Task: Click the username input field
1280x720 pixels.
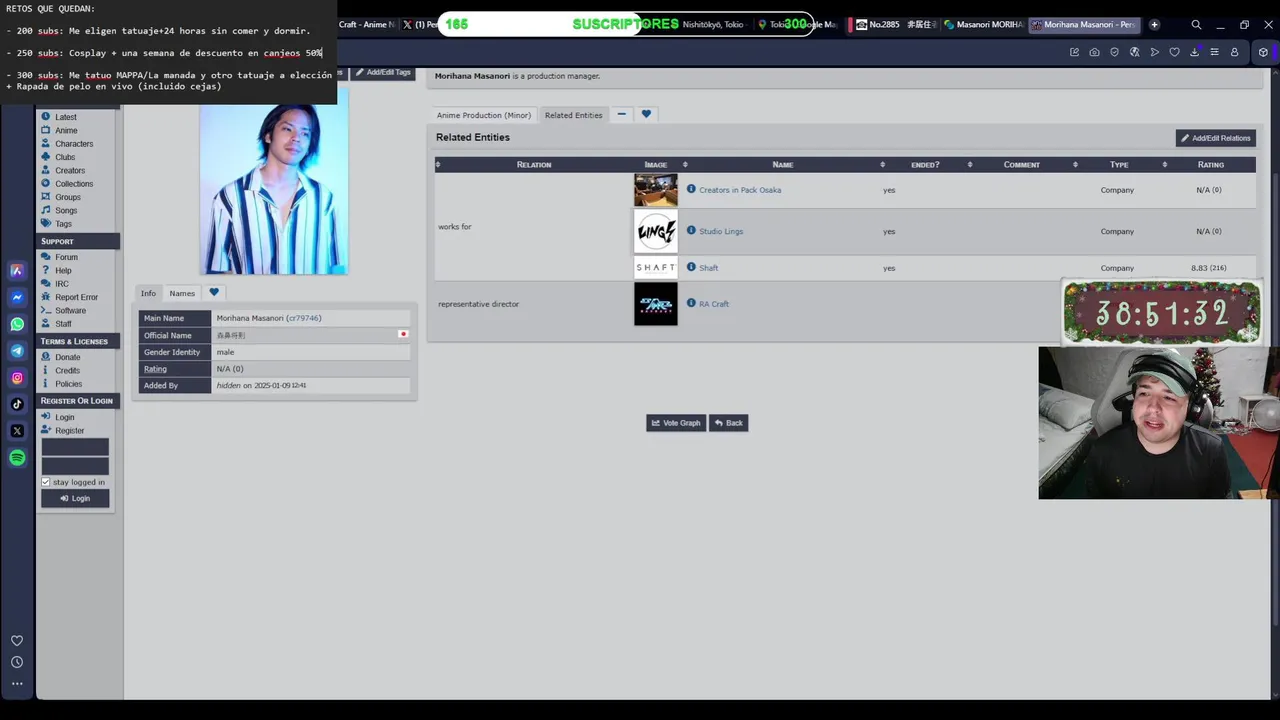Action: click(75, 447)
